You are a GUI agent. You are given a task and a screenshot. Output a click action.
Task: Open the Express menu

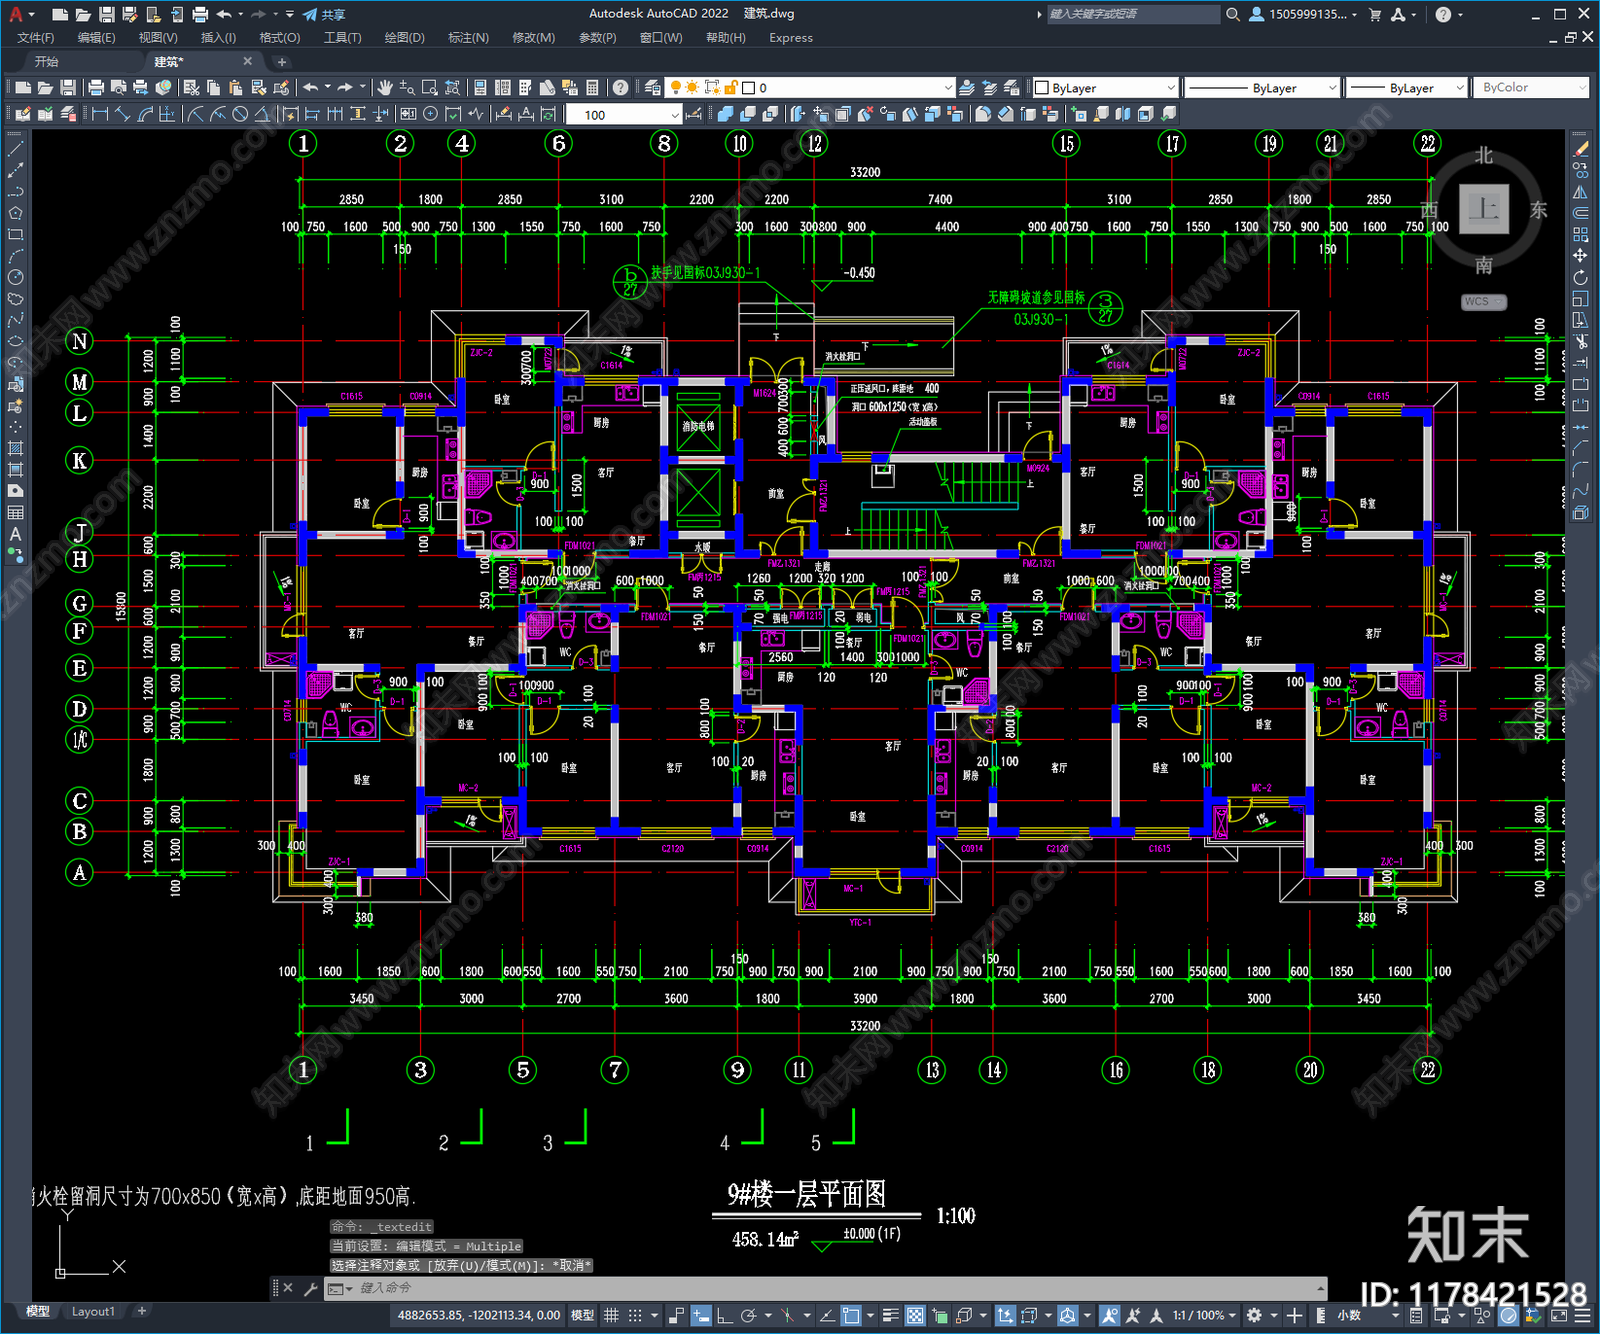pos(791,38)
